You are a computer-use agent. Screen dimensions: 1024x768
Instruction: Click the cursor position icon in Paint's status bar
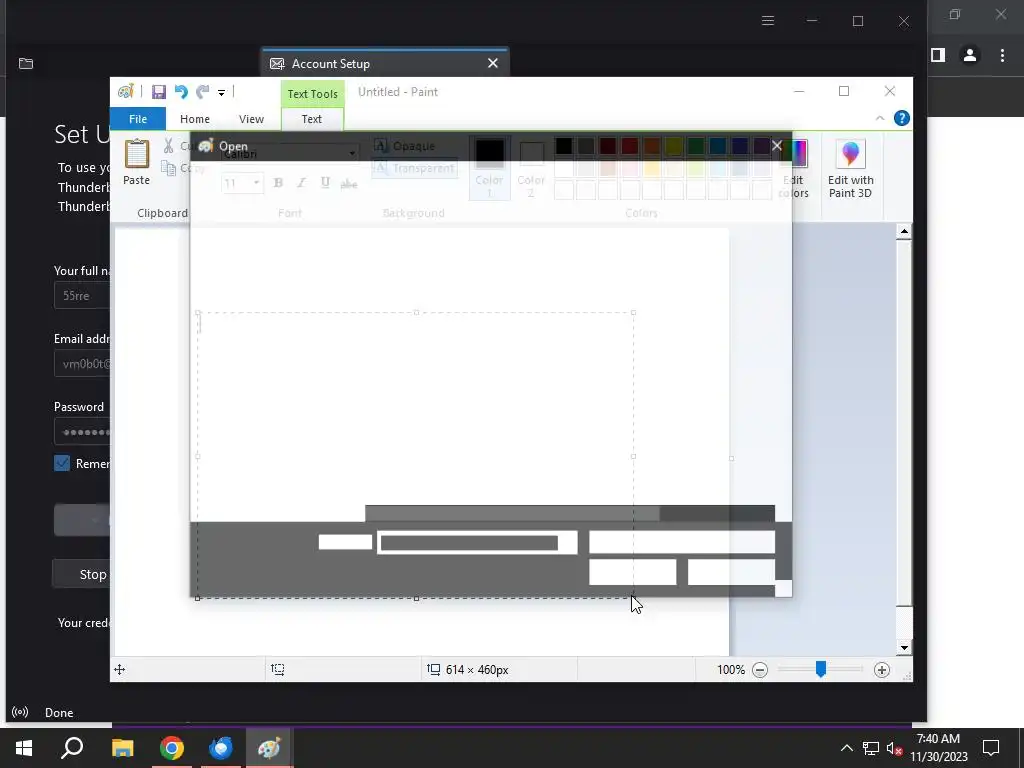[x=120, y=669]
